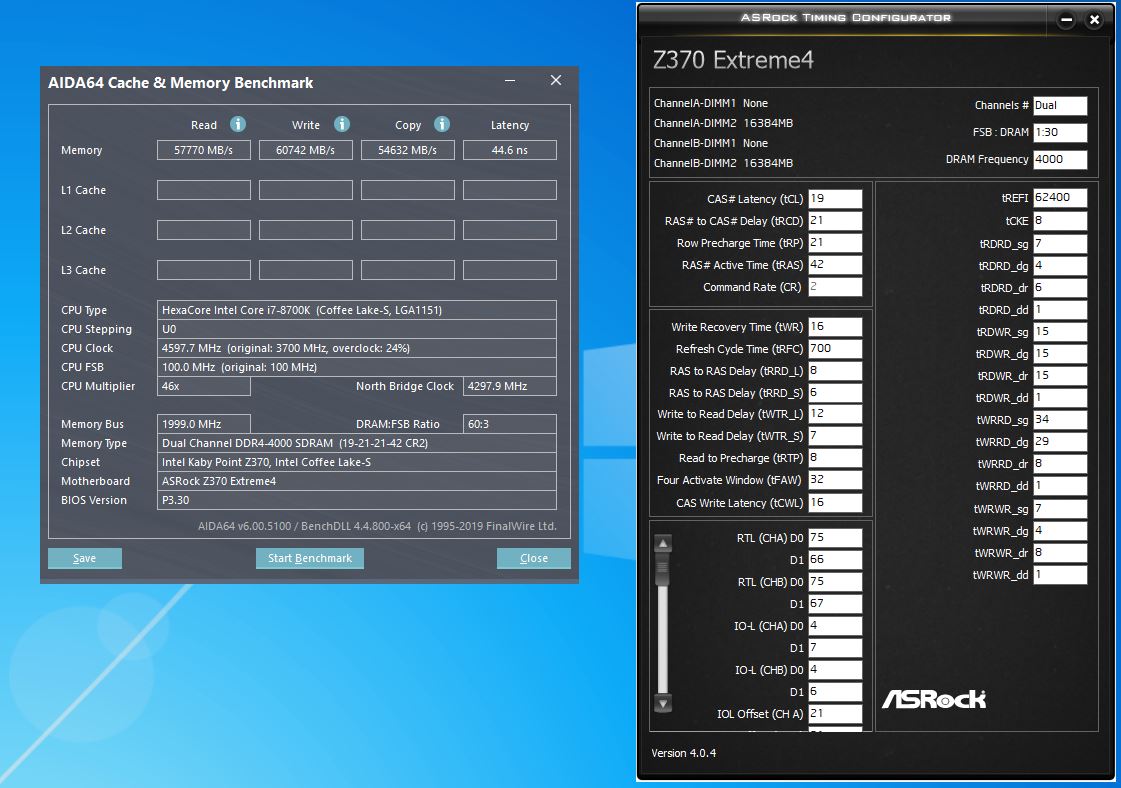Click the tREFI field showing 62400

(1060, 198)
